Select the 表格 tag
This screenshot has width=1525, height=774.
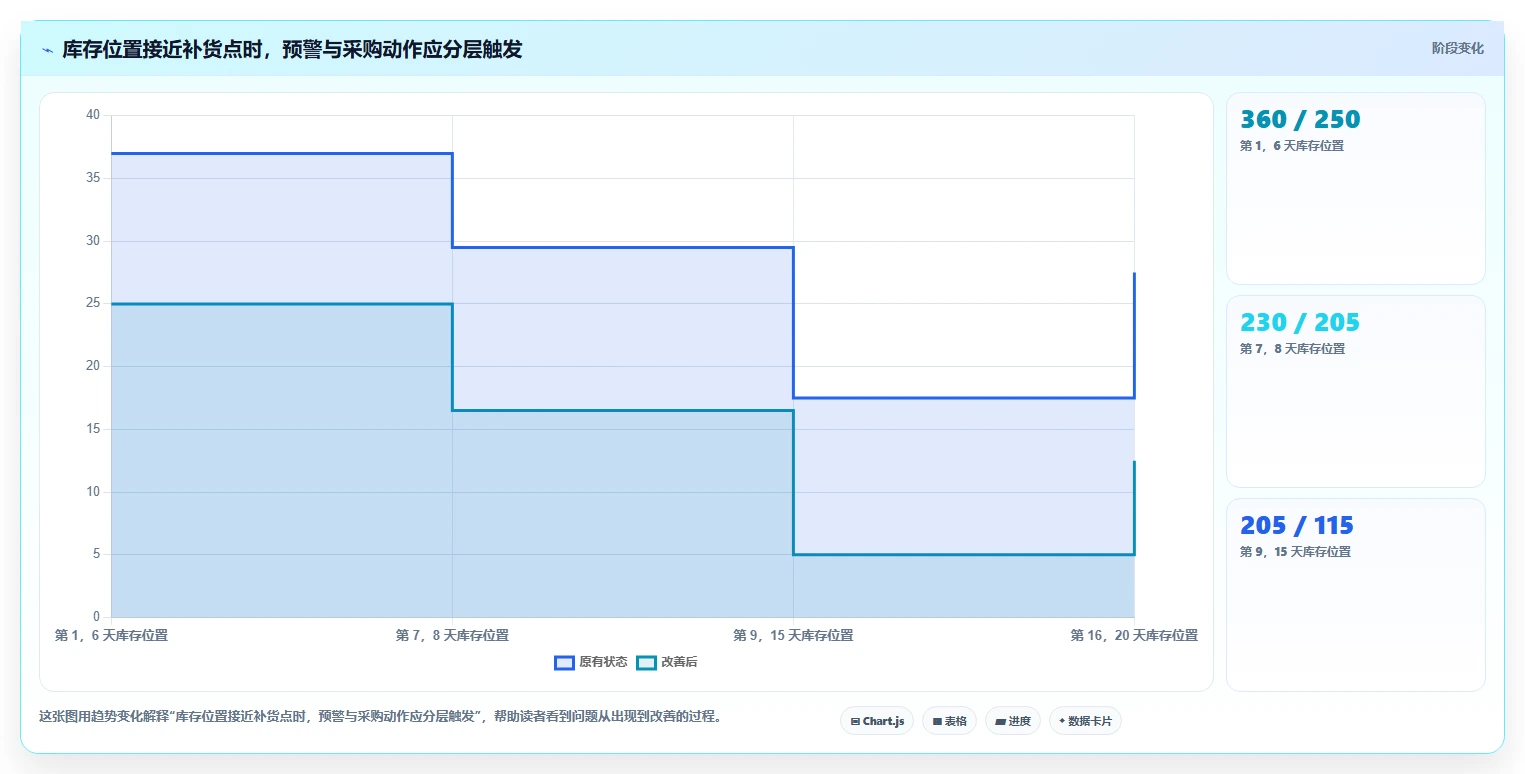tap(949, 721)
